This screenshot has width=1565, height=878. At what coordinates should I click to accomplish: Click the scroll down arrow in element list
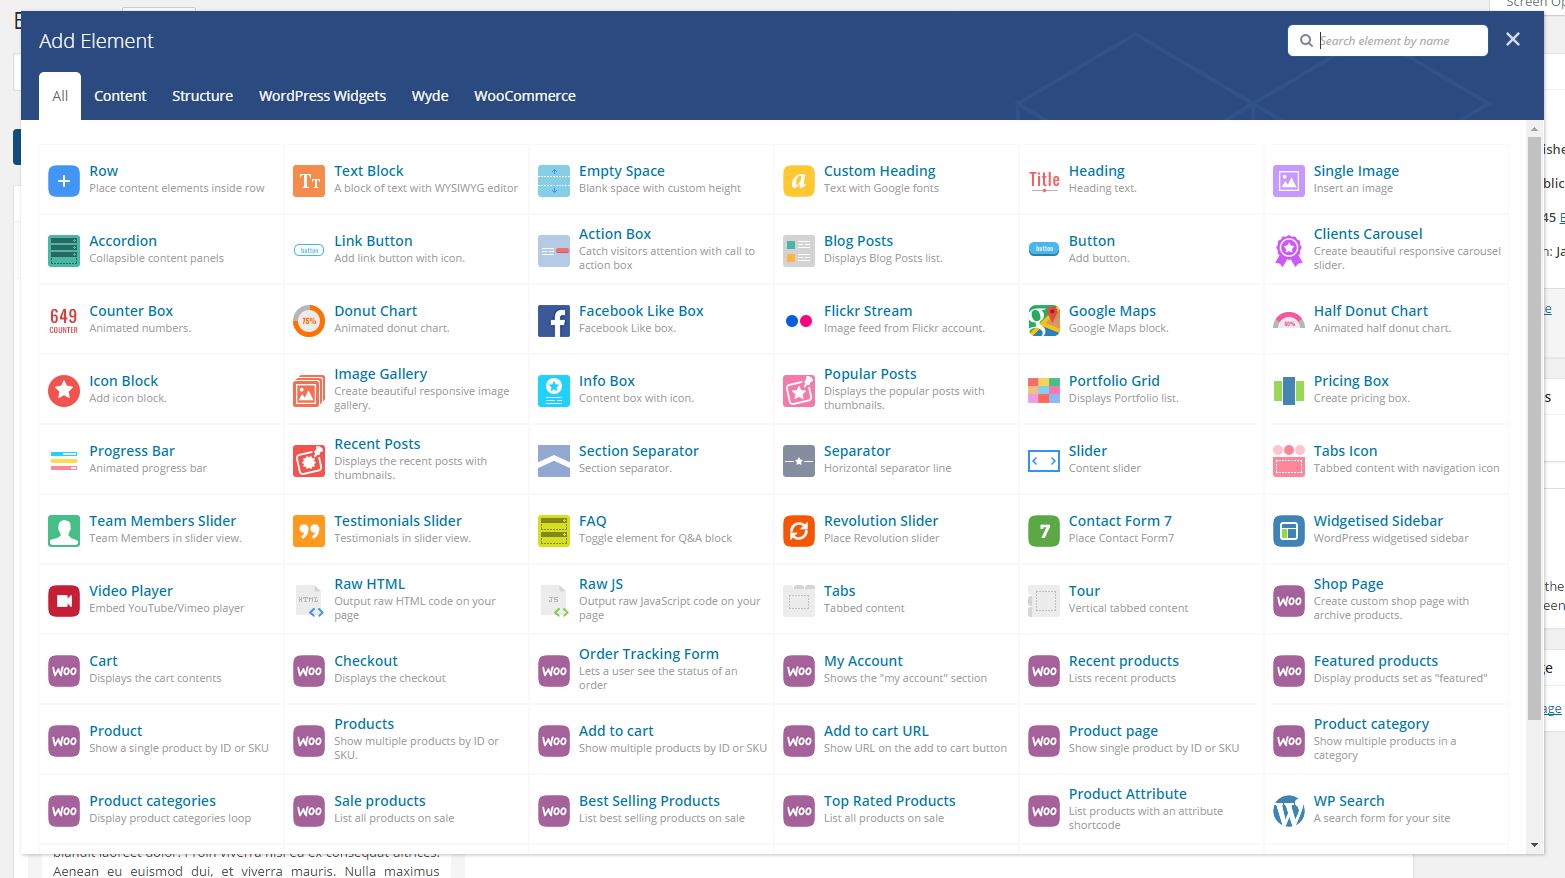click(x=1535, y=845)
